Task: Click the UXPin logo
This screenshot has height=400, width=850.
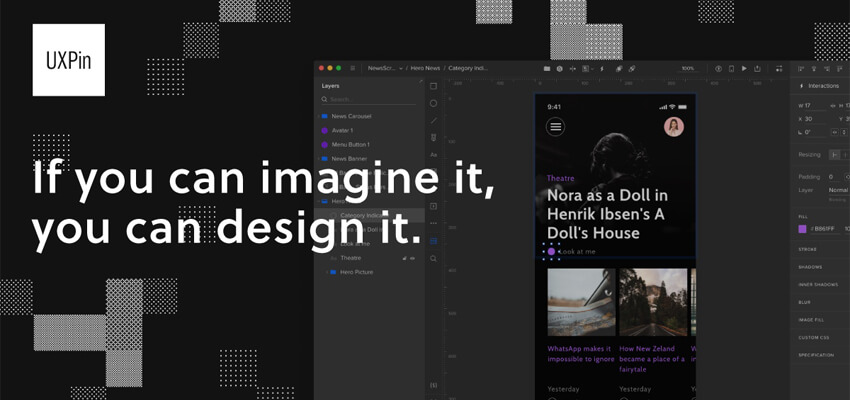Action: [x=68, y=60]
